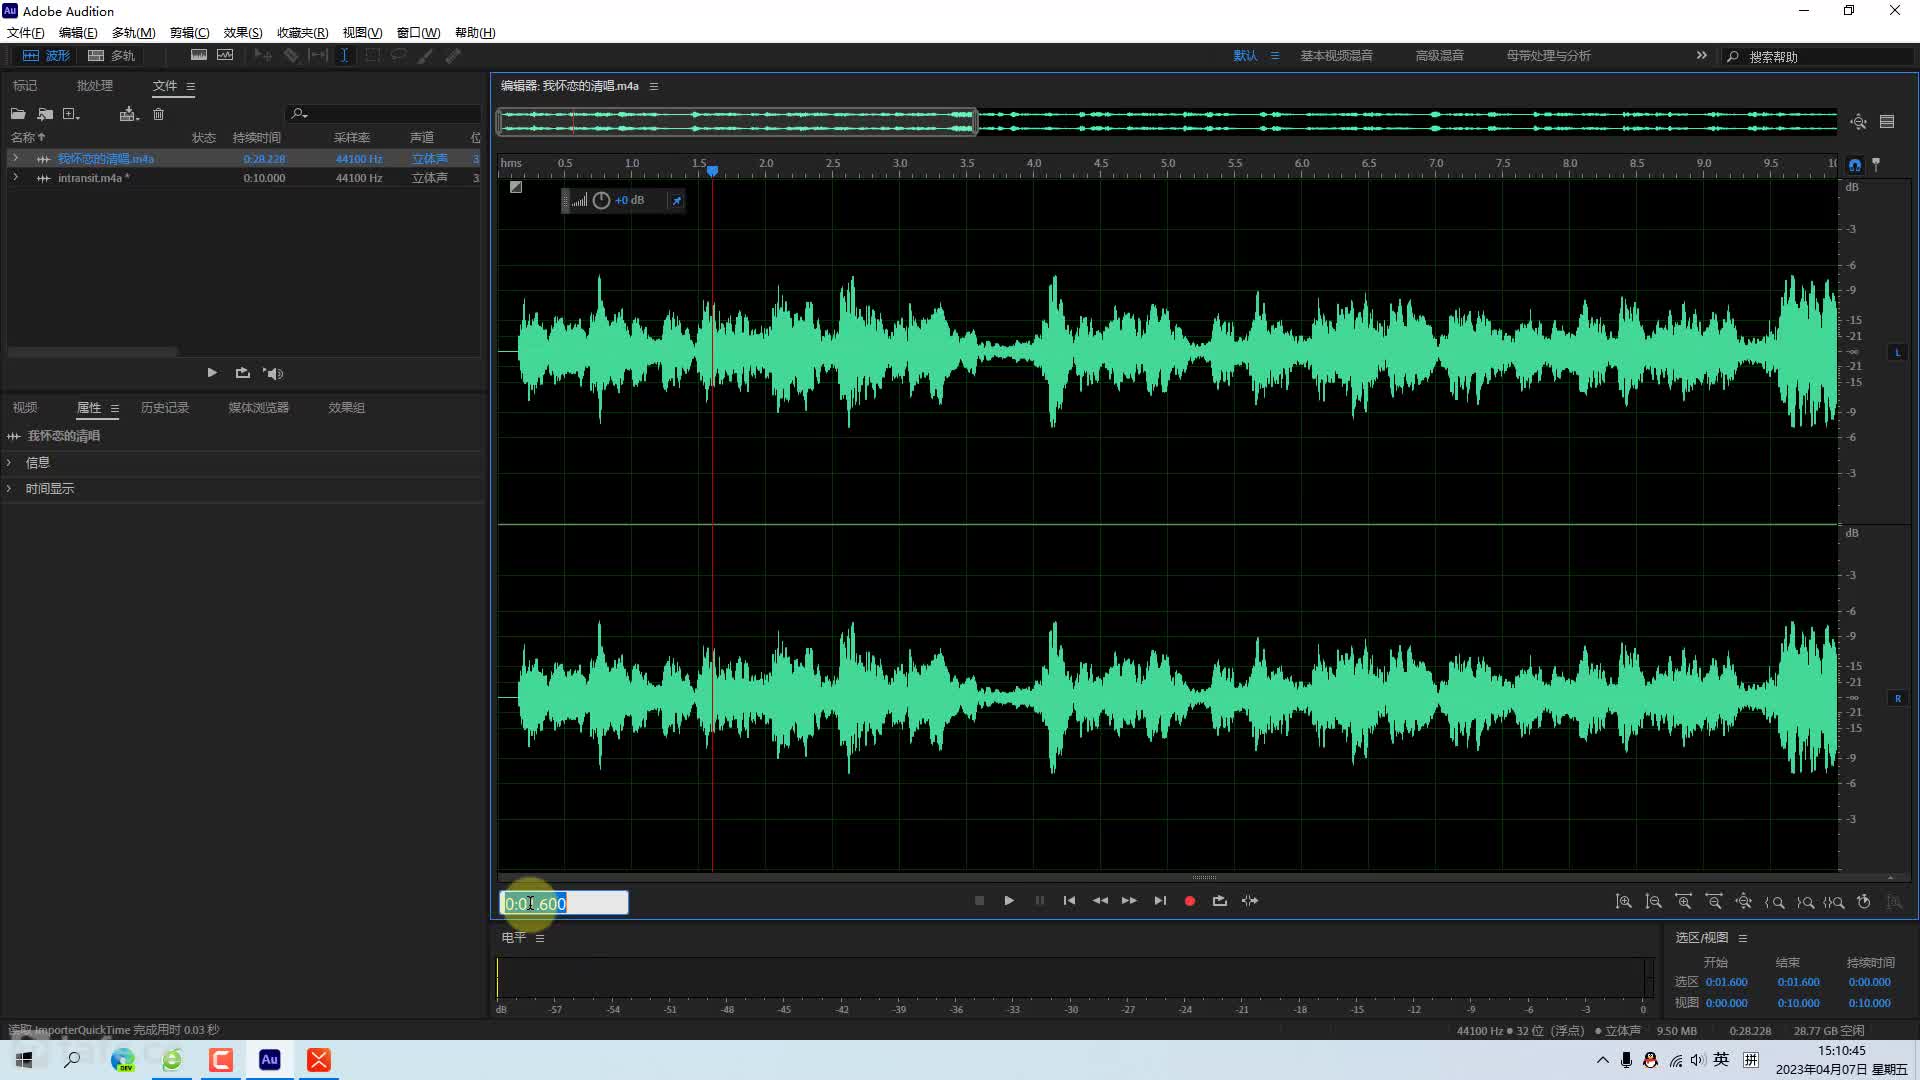Expand the intransit.m4a file row
Screen dimensions: 1920x1080
(15, 177)
